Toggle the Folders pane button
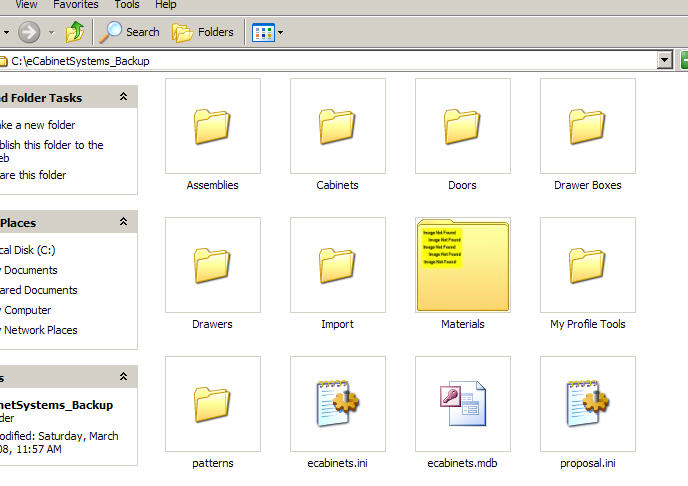This screenshot has width=688, height=486. point(203,32)
